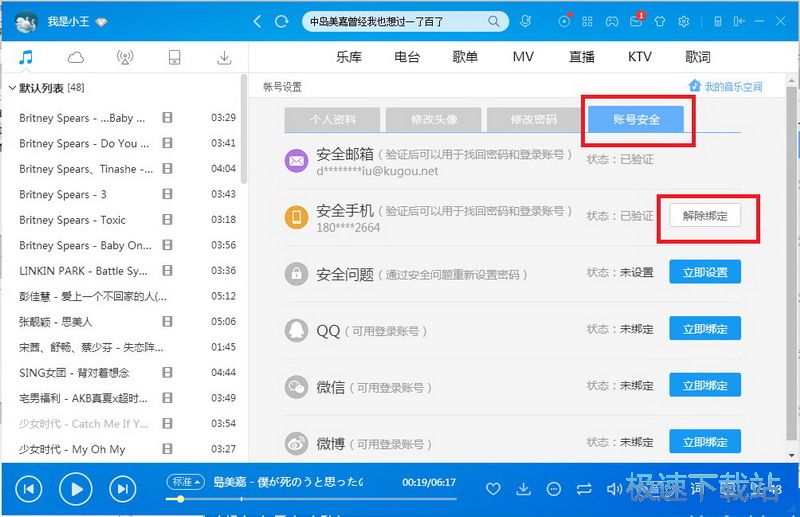
Task: Refresh the page with reload icon
Action: point(282,21)
